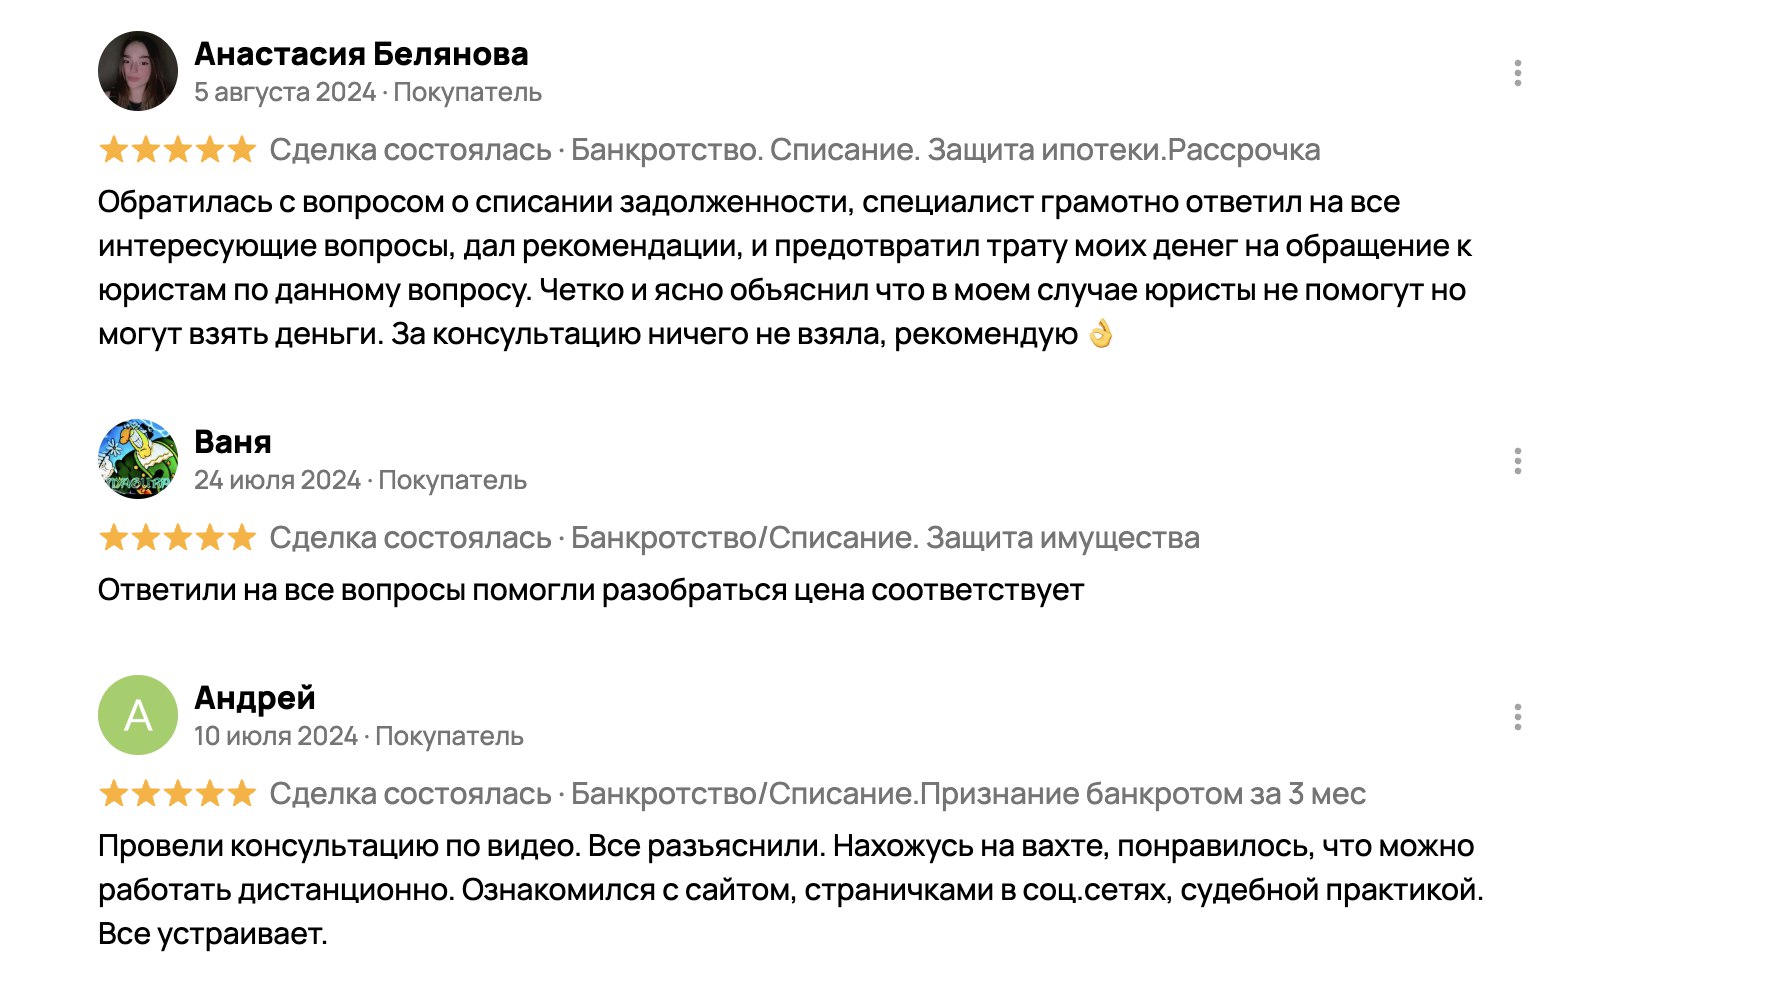This screenshot has height=988, width=1770.
Task: Open reviewer name Андрей
Action: [255, 698]
